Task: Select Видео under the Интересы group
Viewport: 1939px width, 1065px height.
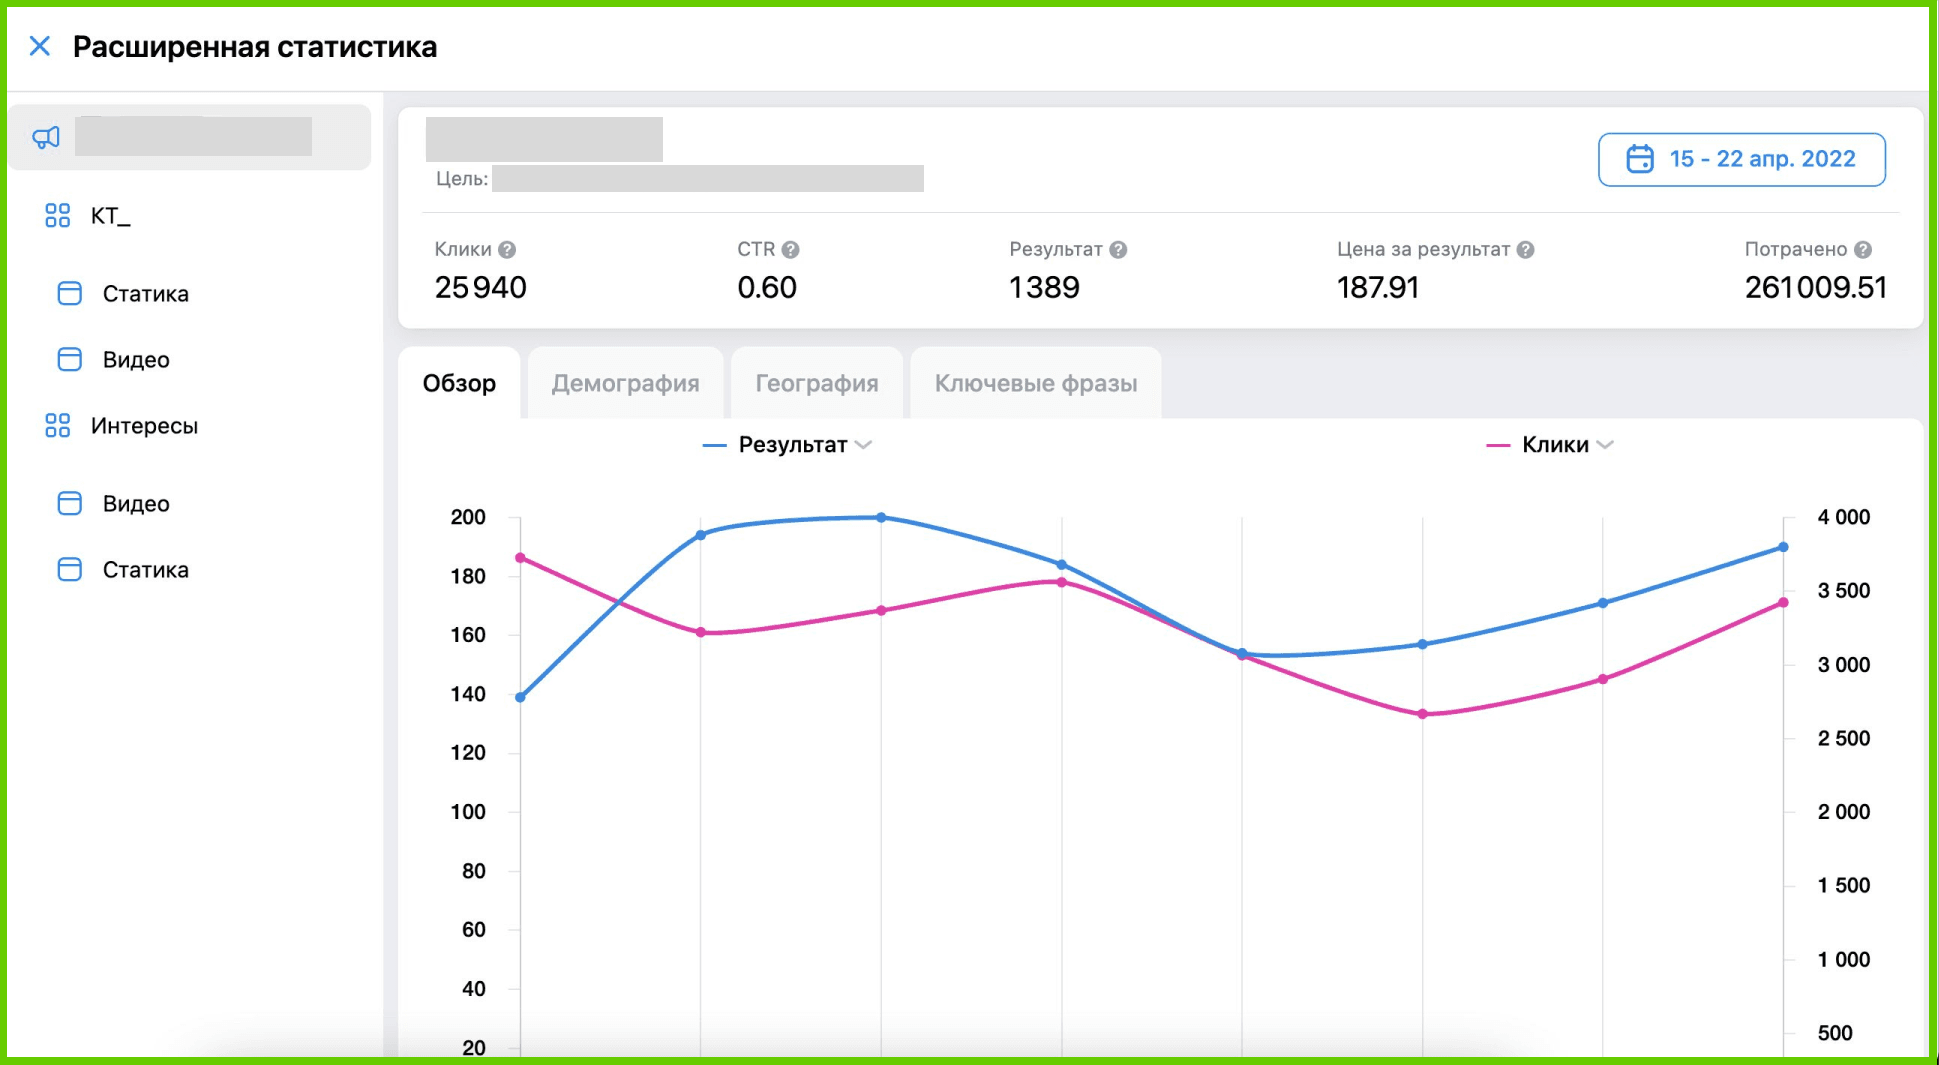Action: point(136,504)
